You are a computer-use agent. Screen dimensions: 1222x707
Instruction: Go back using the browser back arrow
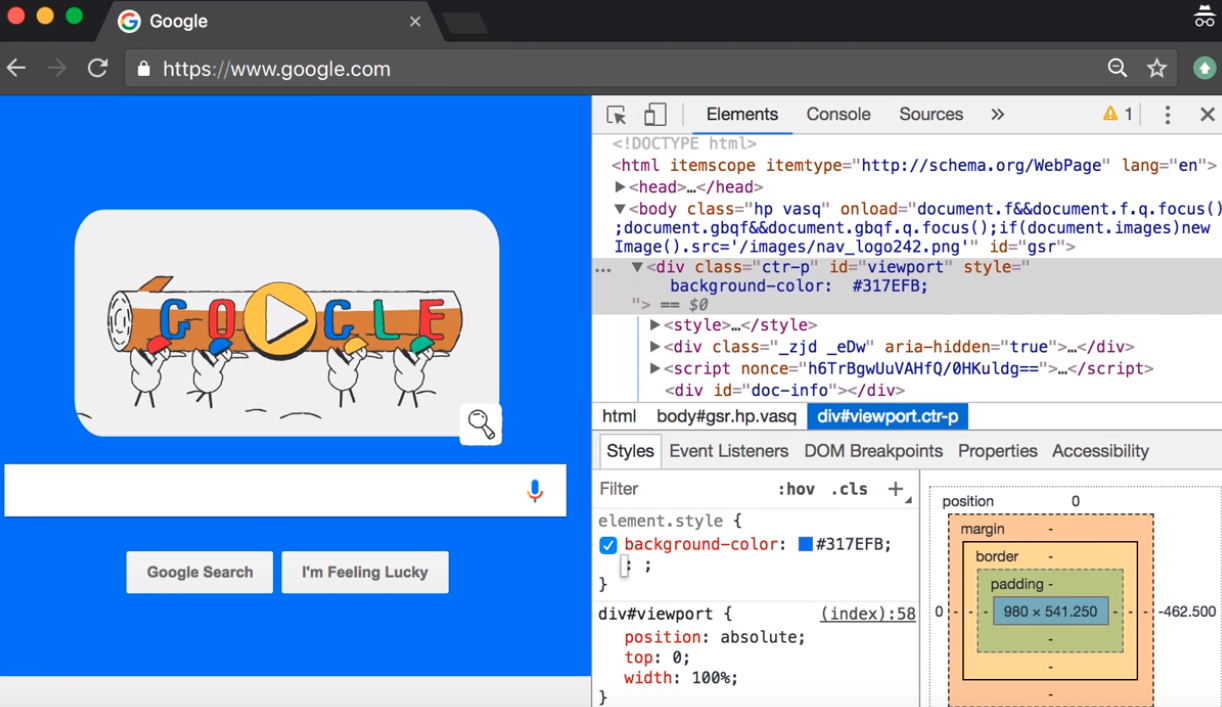click(16, 68)
